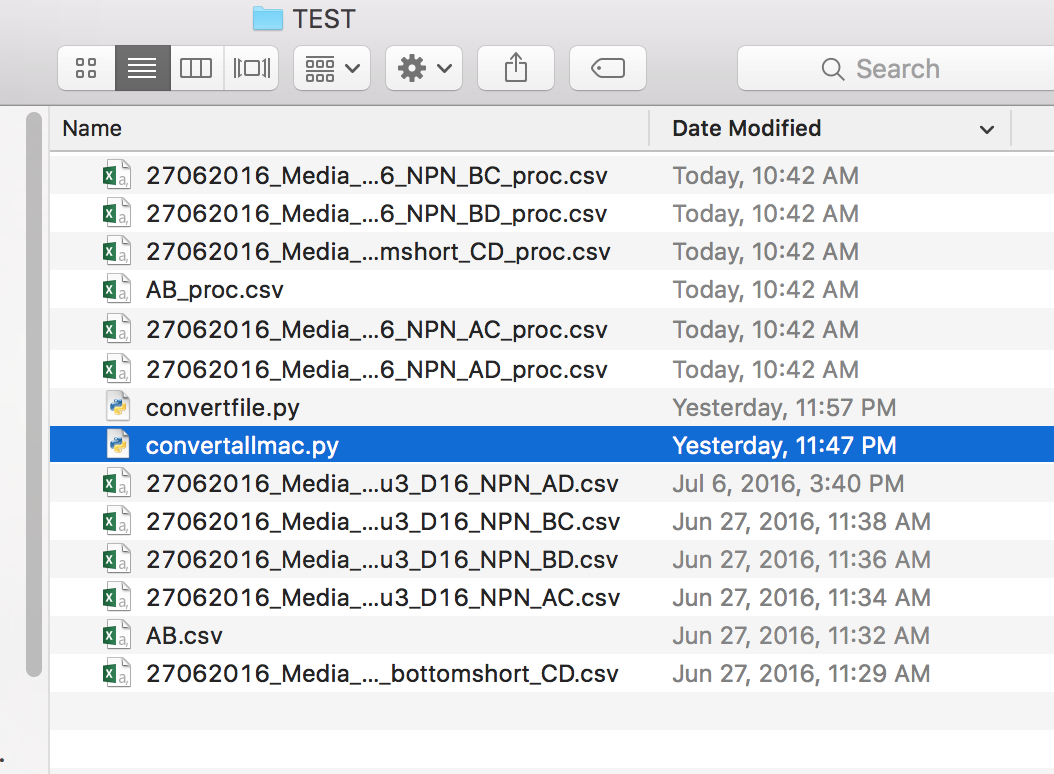Open the item arrangement dropdown
This screenshot has width=1054, height=774.
(332, 69)
